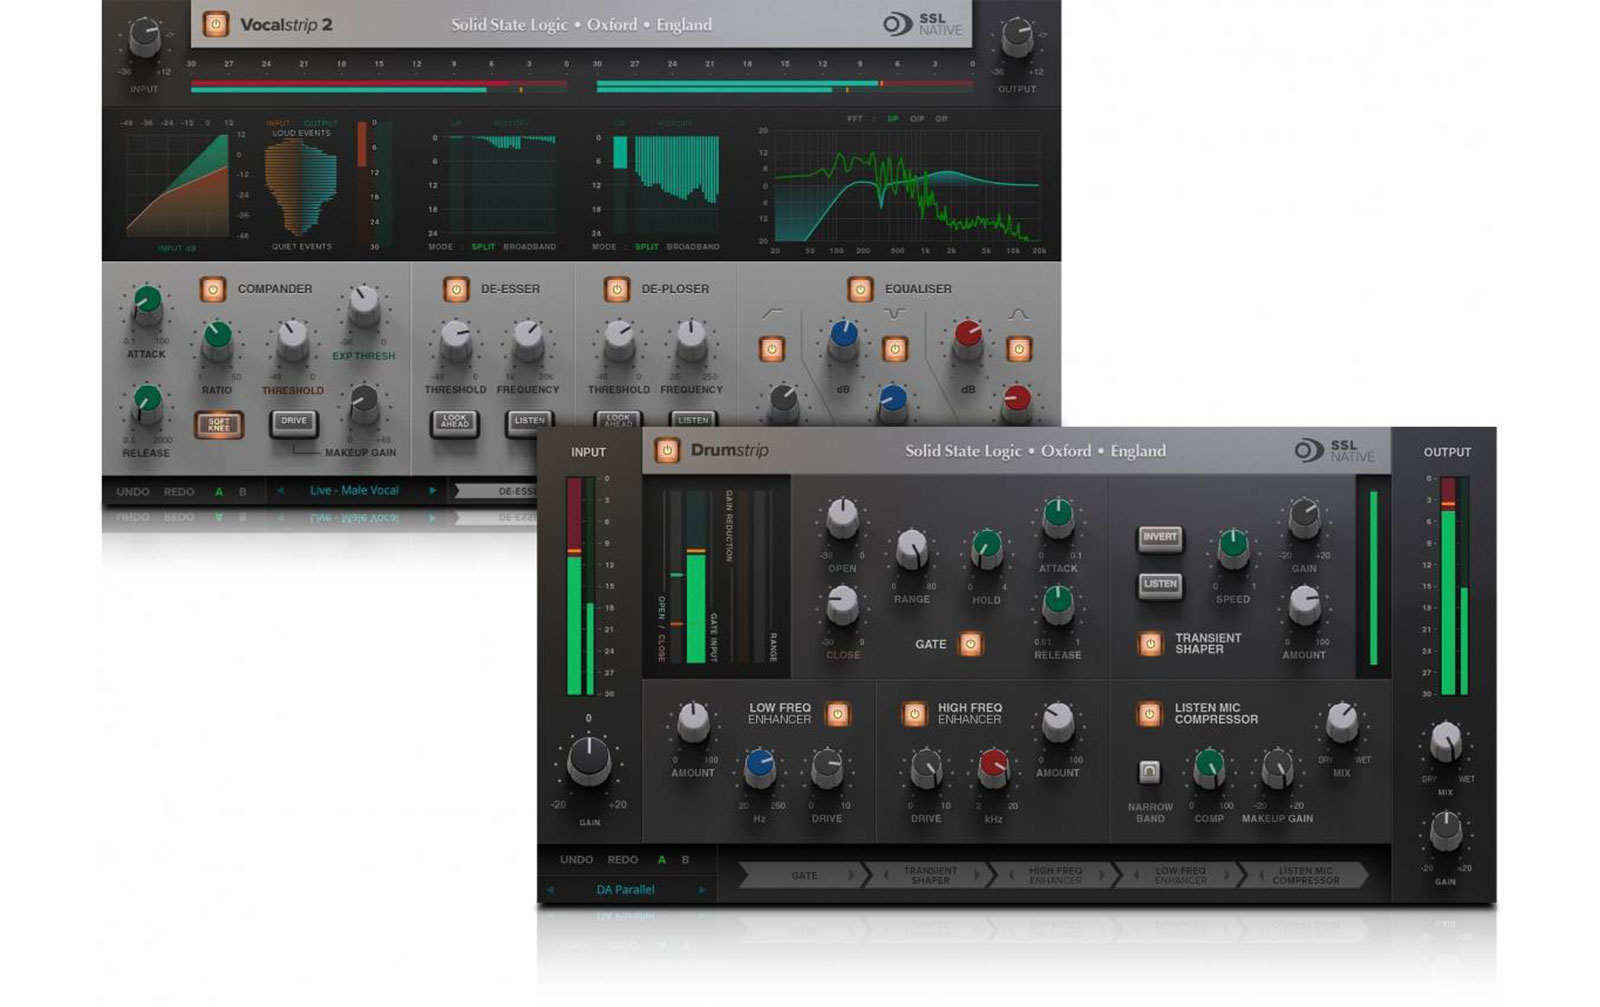The height and width of the screenshot is (1007, 1600).
Task: Click right arrow on High Freq Enhancer order block
Action: [1101, 875]
